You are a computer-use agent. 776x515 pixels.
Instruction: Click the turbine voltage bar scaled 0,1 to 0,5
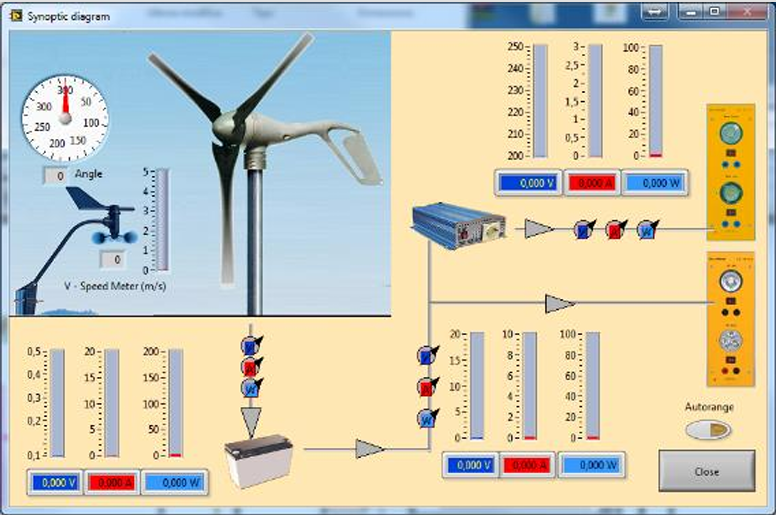57,403
